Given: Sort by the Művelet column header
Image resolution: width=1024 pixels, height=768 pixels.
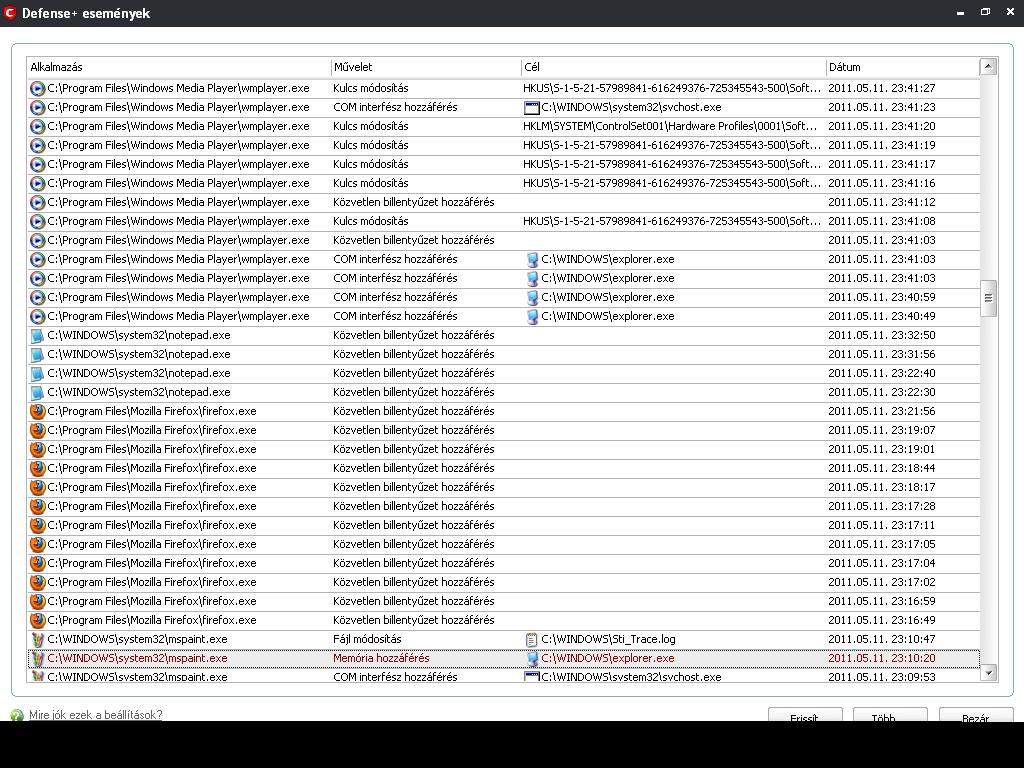Looking at the screenshot, I should [x=426, y=67].
